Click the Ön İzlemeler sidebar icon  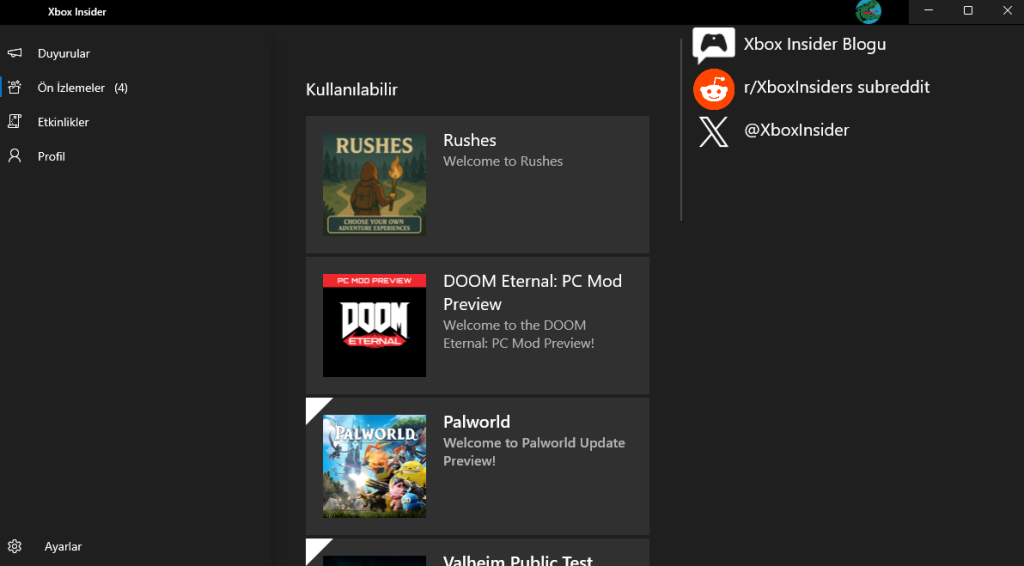14,87
